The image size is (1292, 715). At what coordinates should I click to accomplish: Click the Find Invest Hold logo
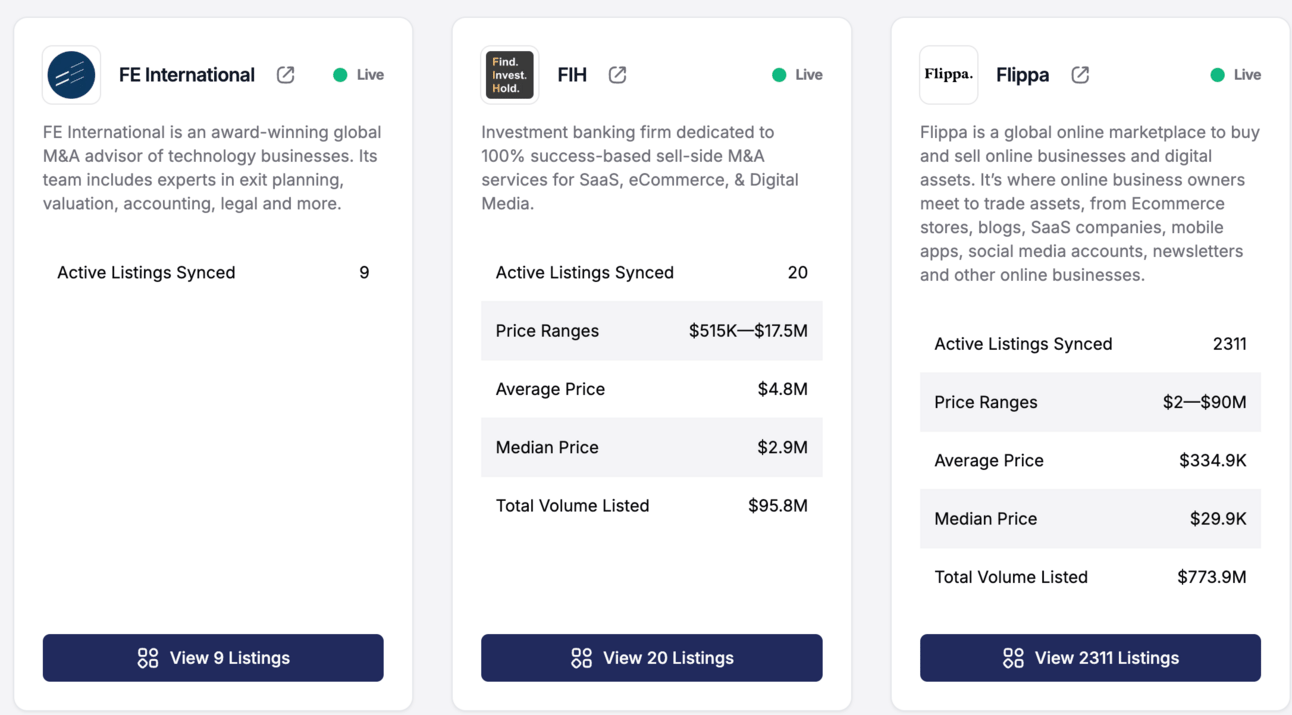click(x=510, y=75)
